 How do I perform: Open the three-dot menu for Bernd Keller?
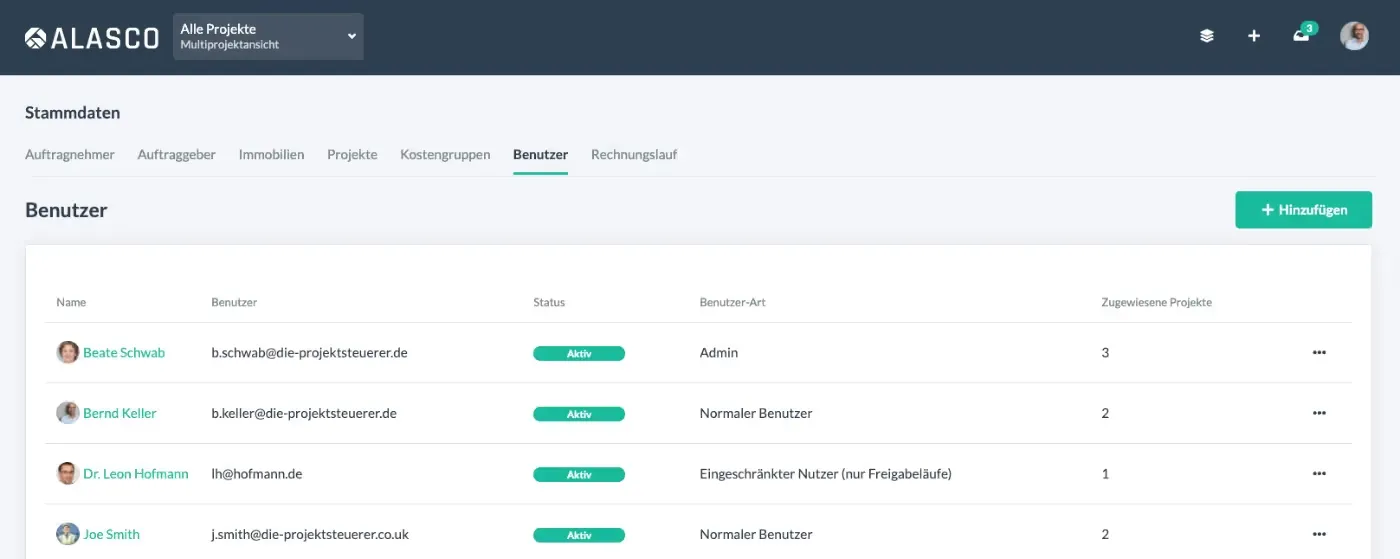tap(1319, 413)
